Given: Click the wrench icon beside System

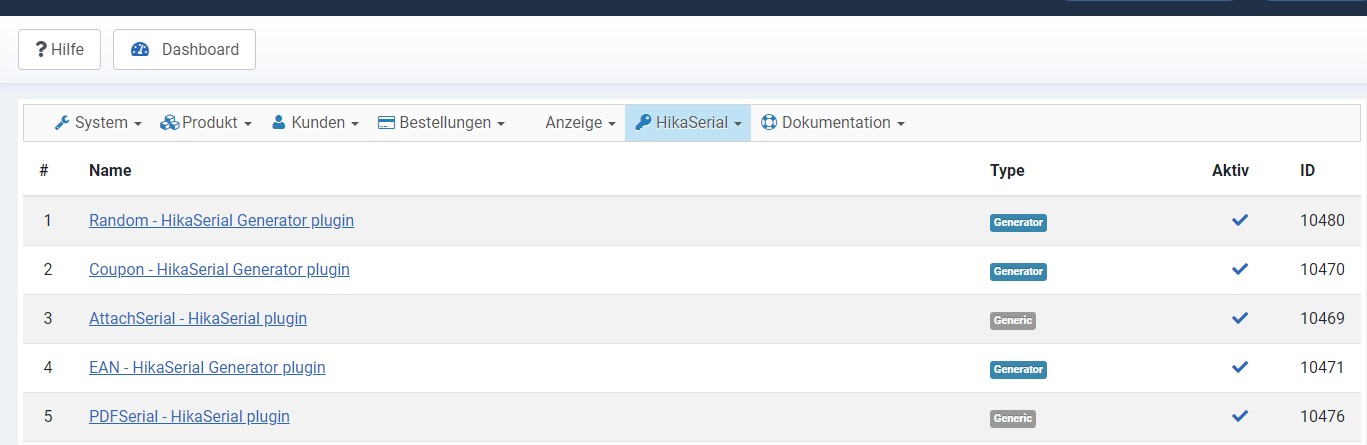Looking at the screenshot, I should (62, 123).
